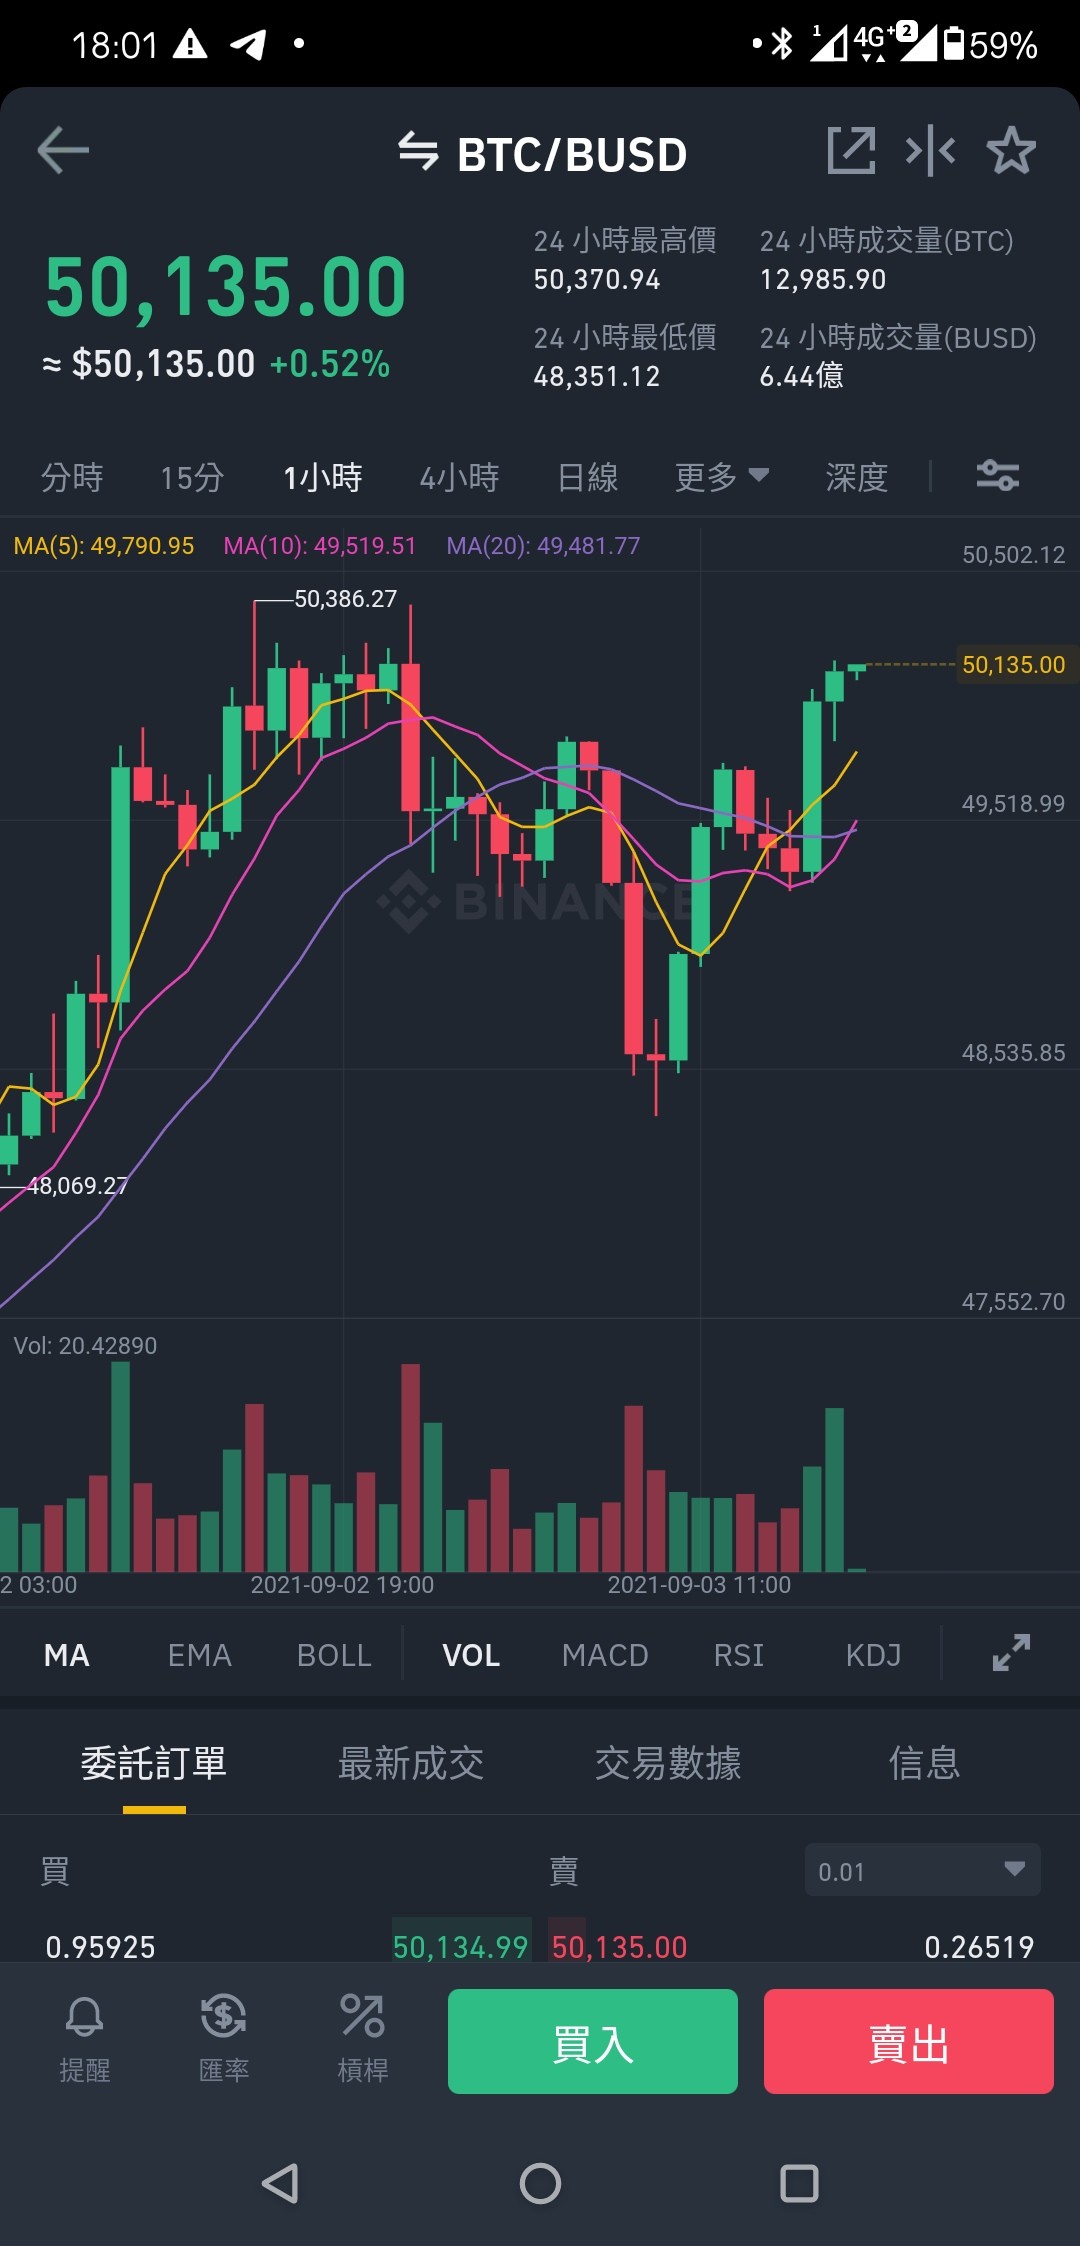Expand chart to fullscreen

pyautogui.click(x=1011, y=1653)
